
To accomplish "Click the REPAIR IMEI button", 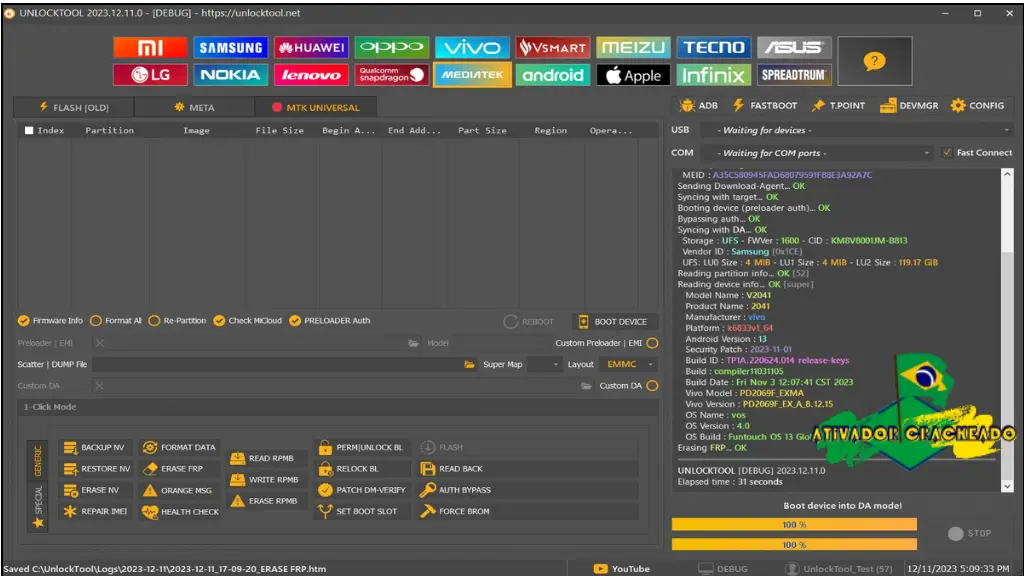I will (95, 511).
